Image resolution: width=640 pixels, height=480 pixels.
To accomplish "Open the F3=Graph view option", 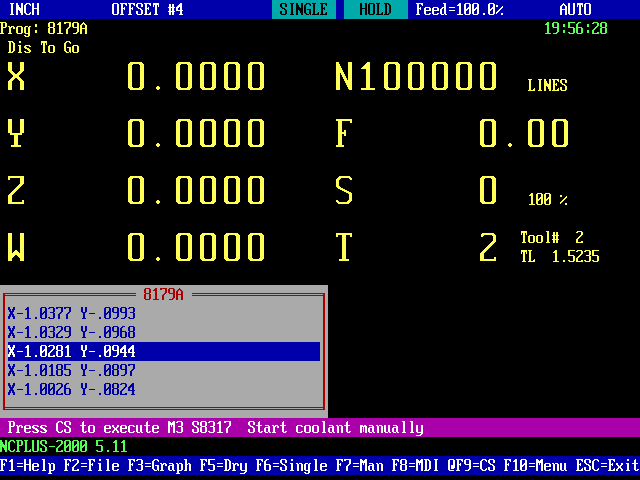I will (160, 466).
